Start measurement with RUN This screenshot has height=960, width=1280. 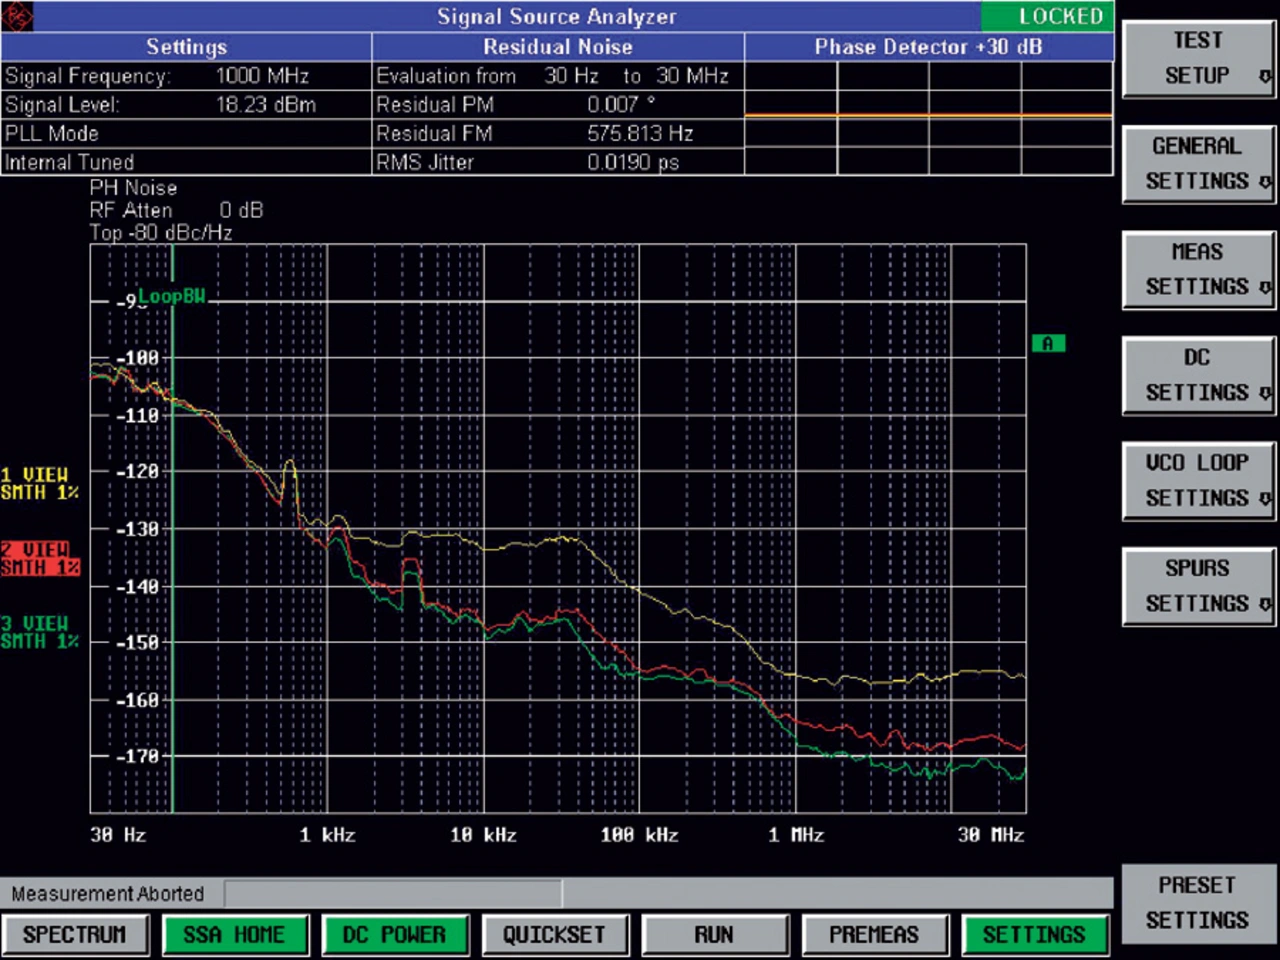(715, 935)
